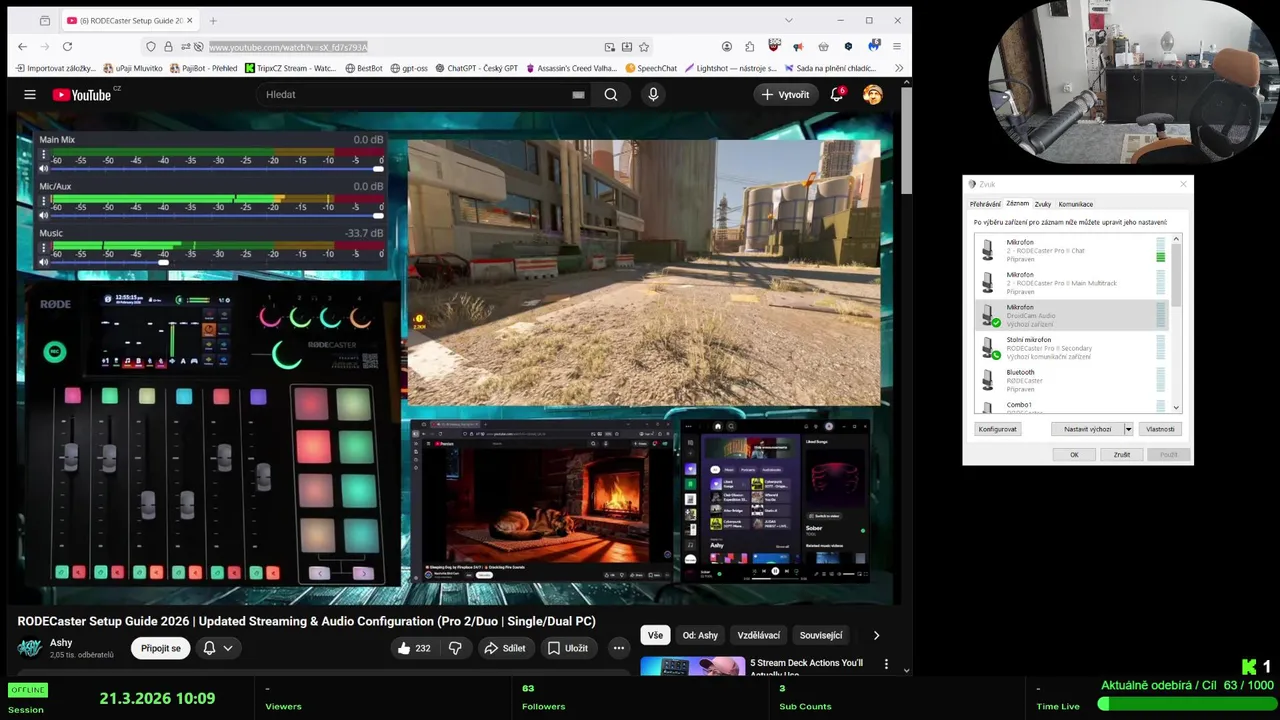Dislike the video with thumbs down

pyautogui.click(x=455, y=648)
